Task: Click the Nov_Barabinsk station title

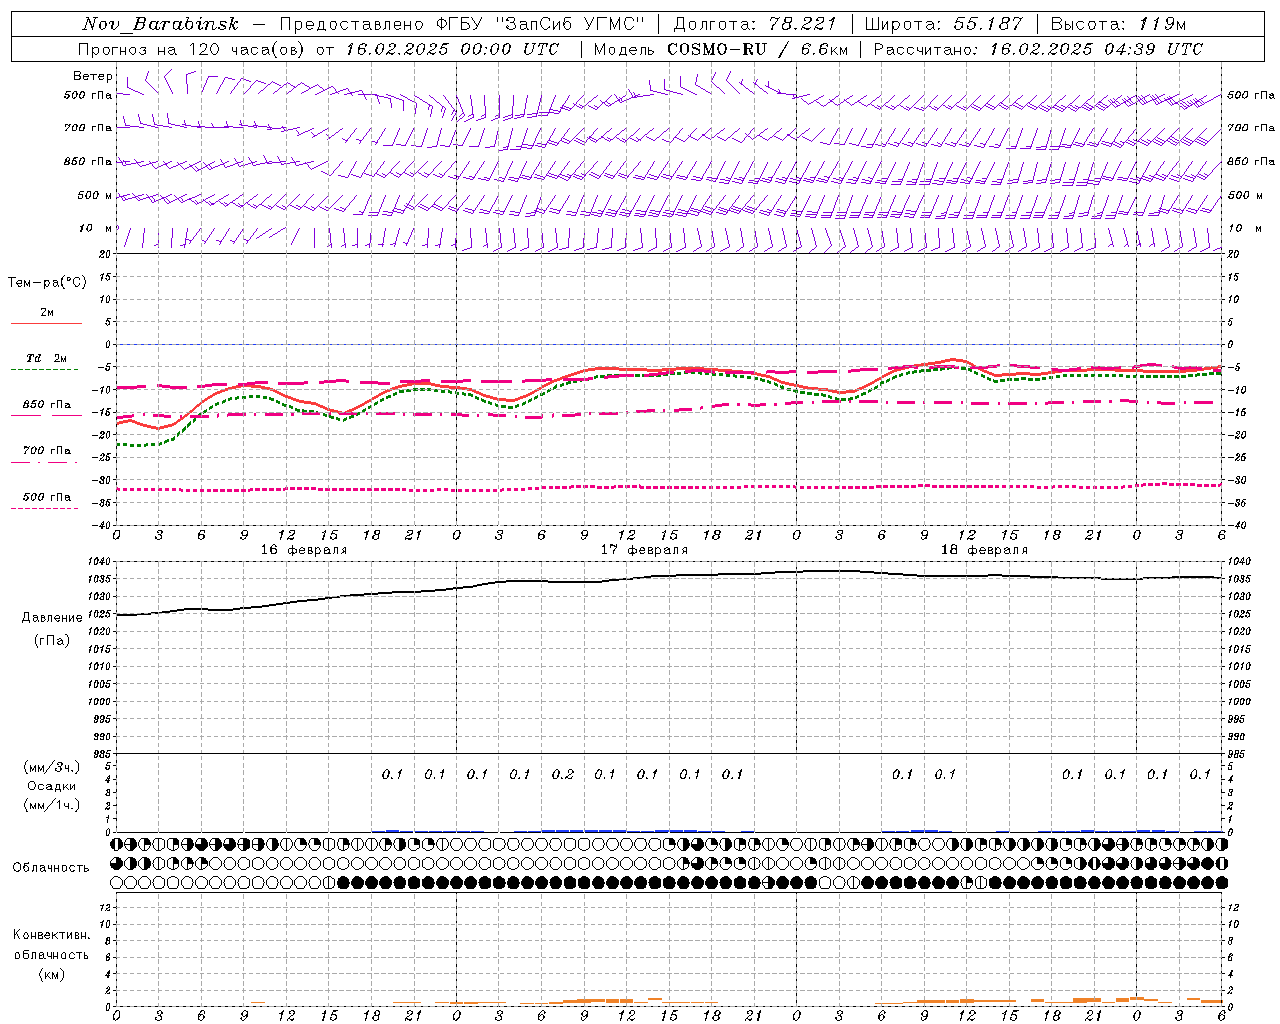Action: 160,24
